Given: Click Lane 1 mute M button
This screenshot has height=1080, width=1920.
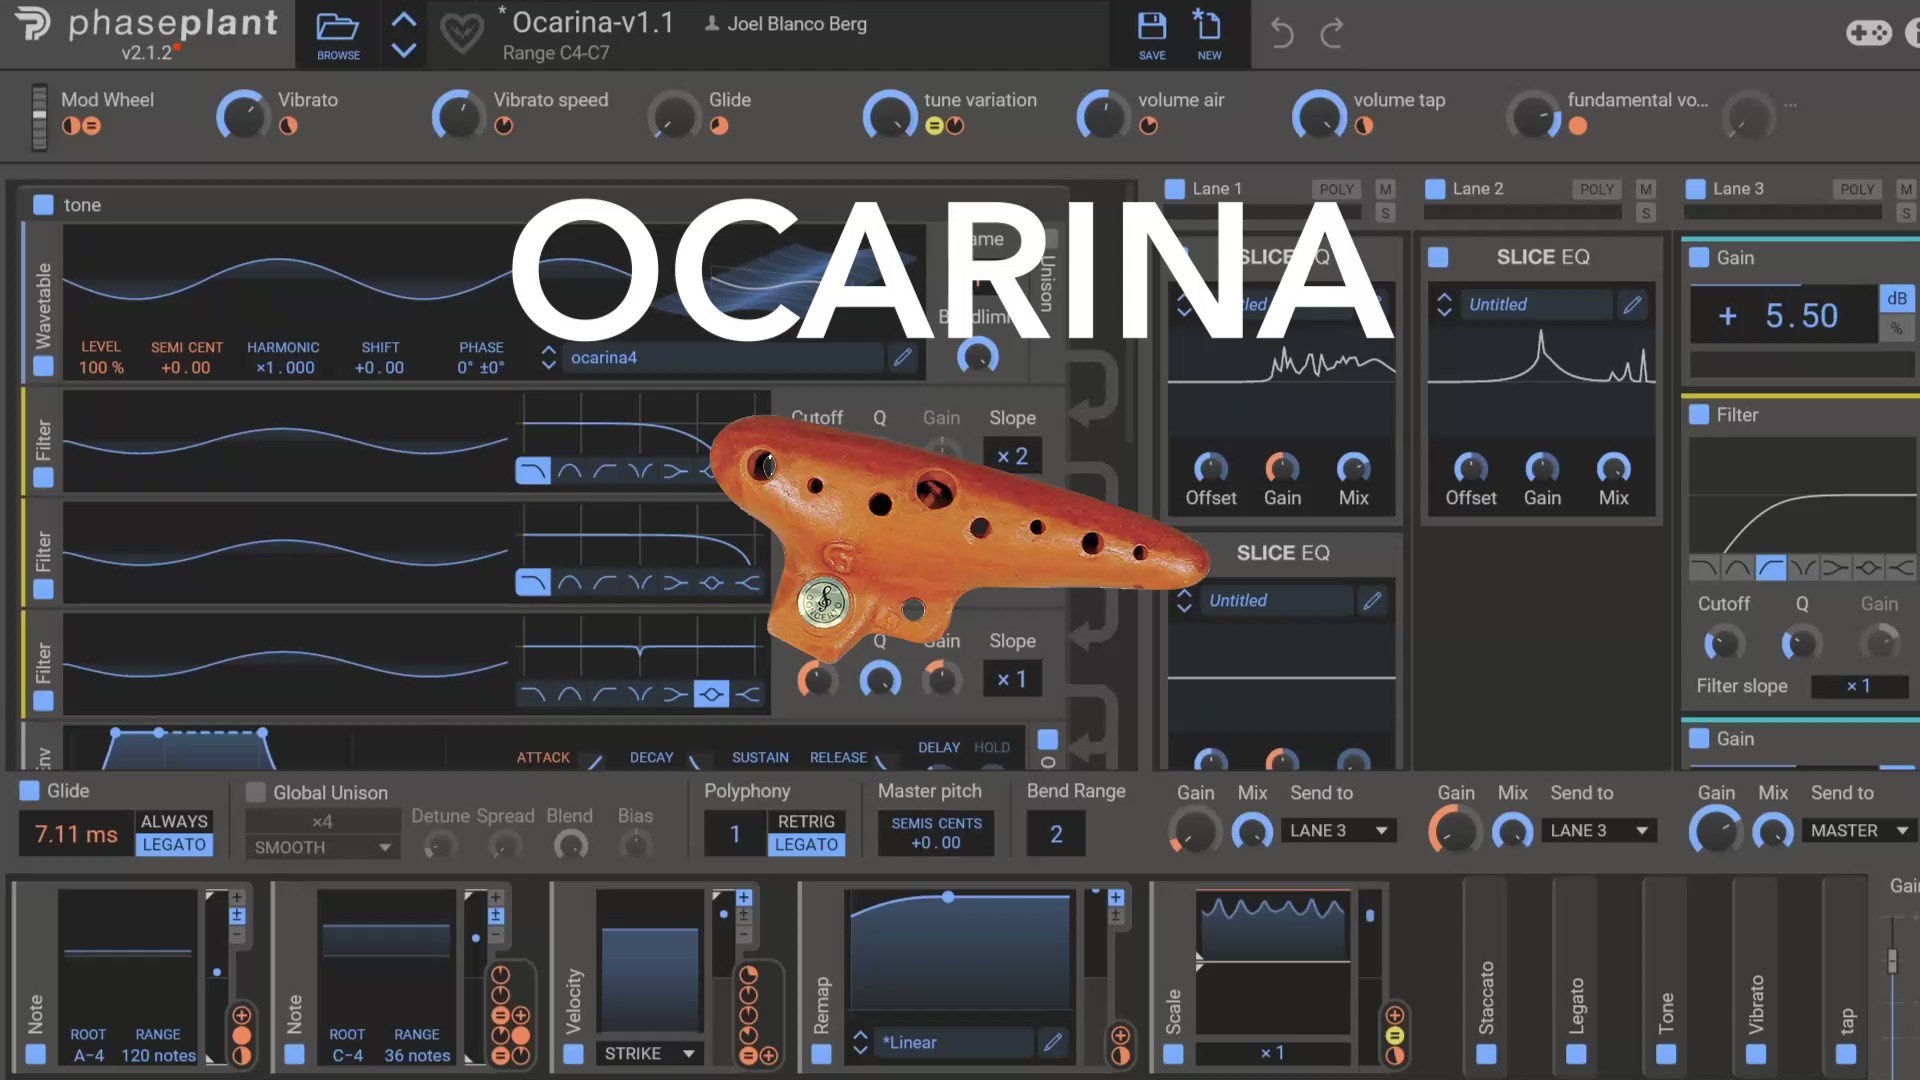Looking at the screenshot, I should tap(1385, 189).
